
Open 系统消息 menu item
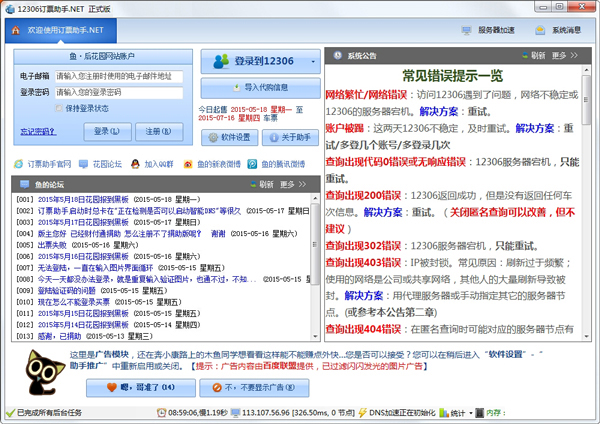pyautogui.click(x=558, y=30)
